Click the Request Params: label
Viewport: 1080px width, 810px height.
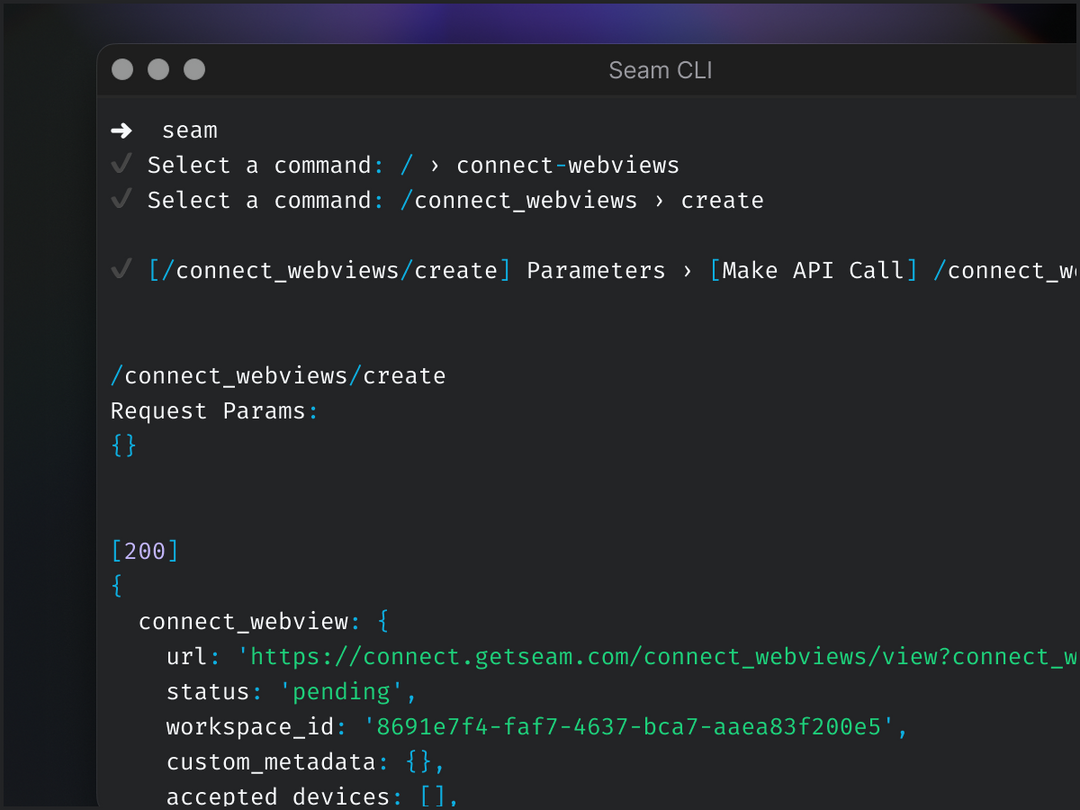tap(214, 411)
